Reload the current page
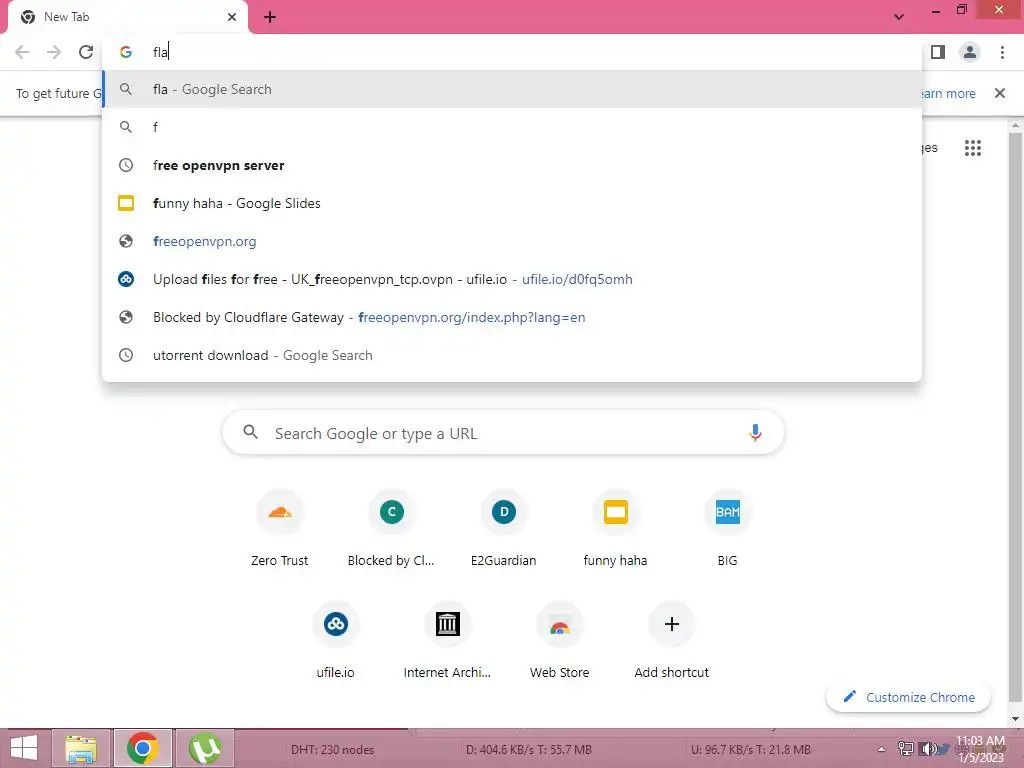The height and width of the screenshot is (768, 1024). [x=86, y=52]
